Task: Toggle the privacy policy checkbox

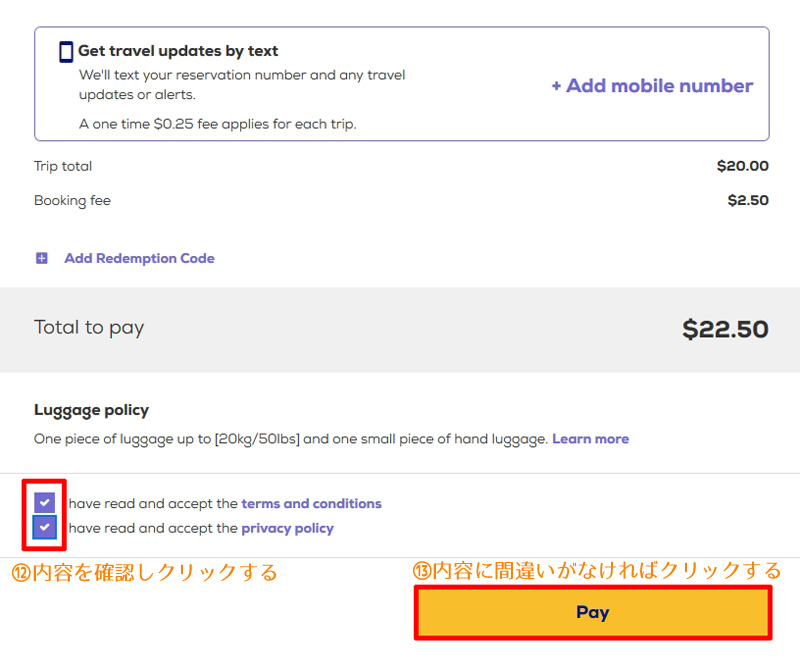Action: (45, 527)
